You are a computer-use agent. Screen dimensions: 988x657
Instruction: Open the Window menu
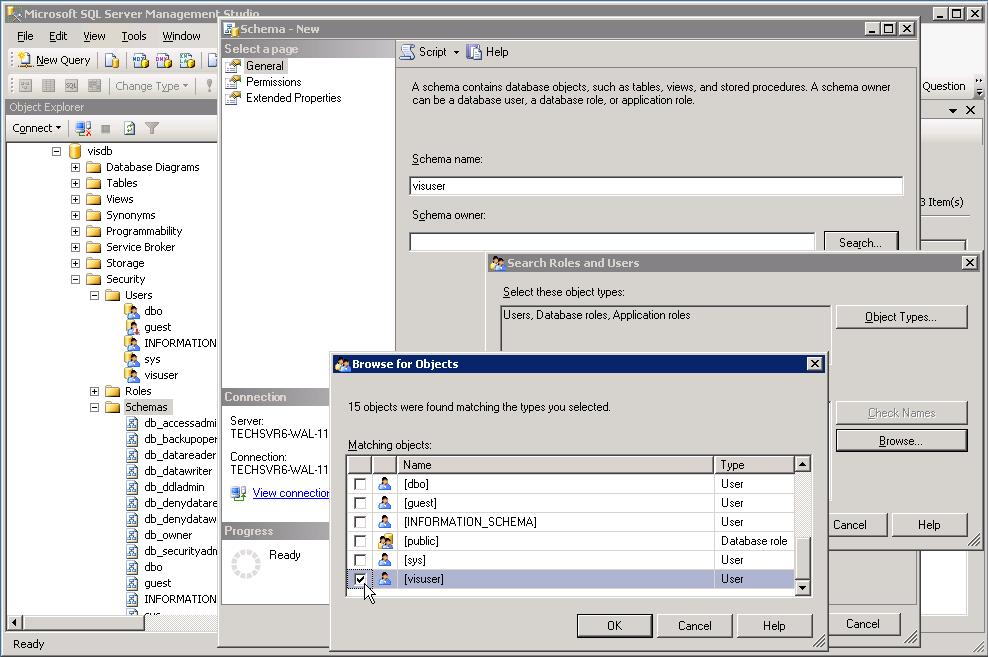tap(181, 36)
